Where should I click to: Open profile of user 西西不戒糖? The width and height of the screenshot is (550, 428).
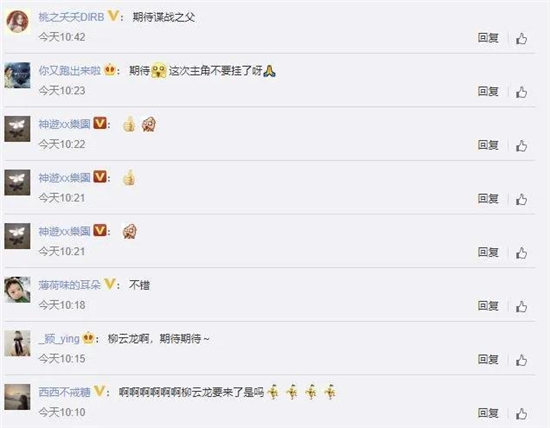tap(65, 392)
